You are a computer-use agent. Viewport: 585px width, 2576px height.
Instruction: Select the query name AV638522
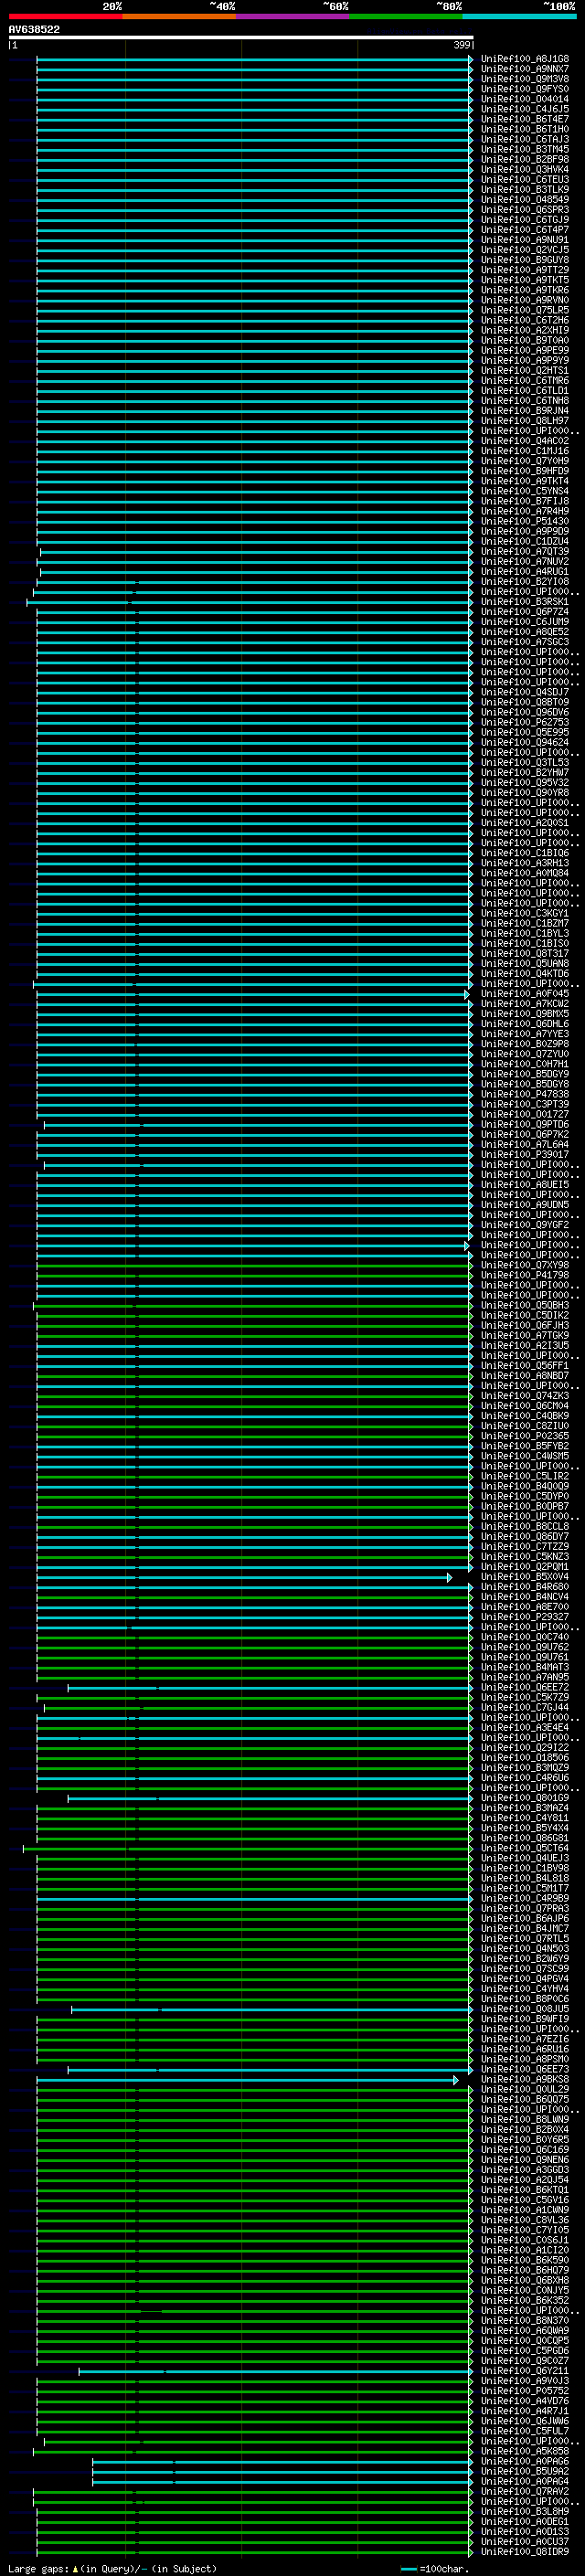pyautogui.click(x=34, y=30)
